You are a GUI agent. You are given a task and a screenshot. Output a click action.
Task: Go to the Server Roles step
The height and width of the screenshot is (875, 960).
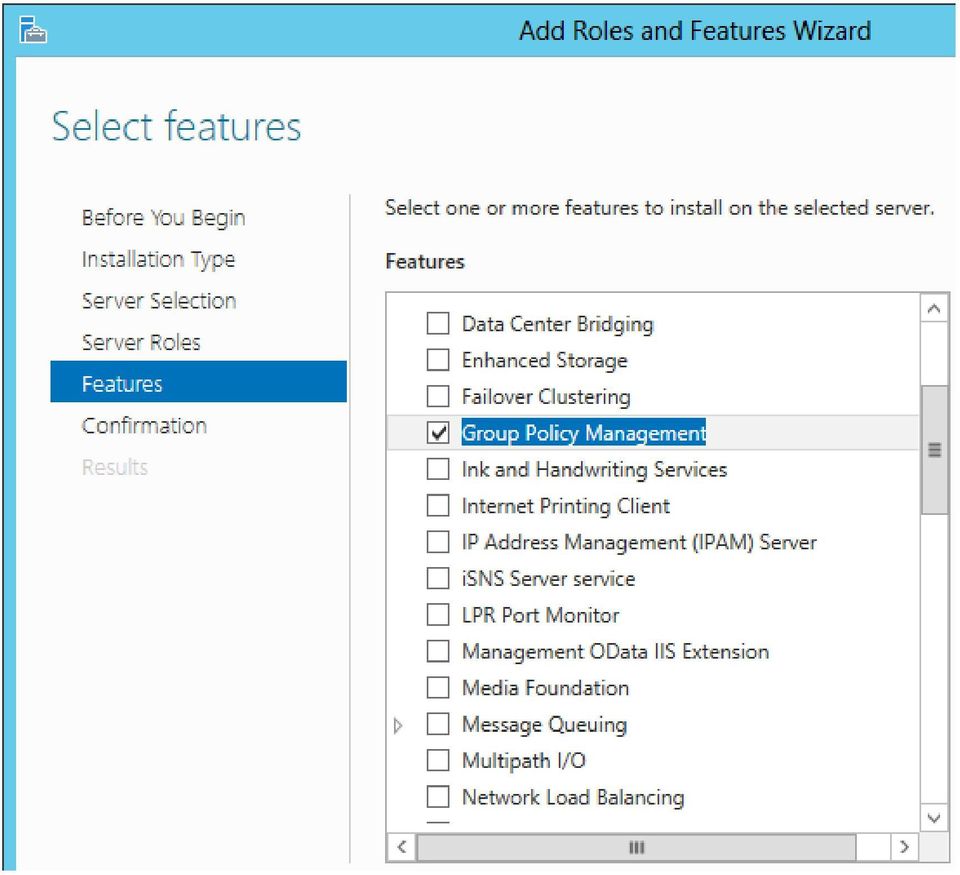141,342
